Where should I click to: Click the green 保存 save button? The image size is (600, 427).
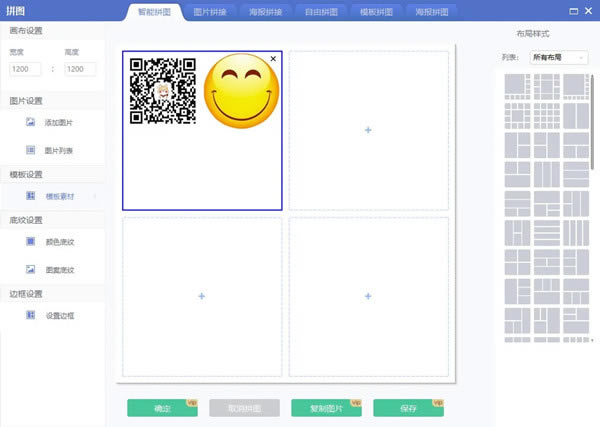tap(408, 408)
